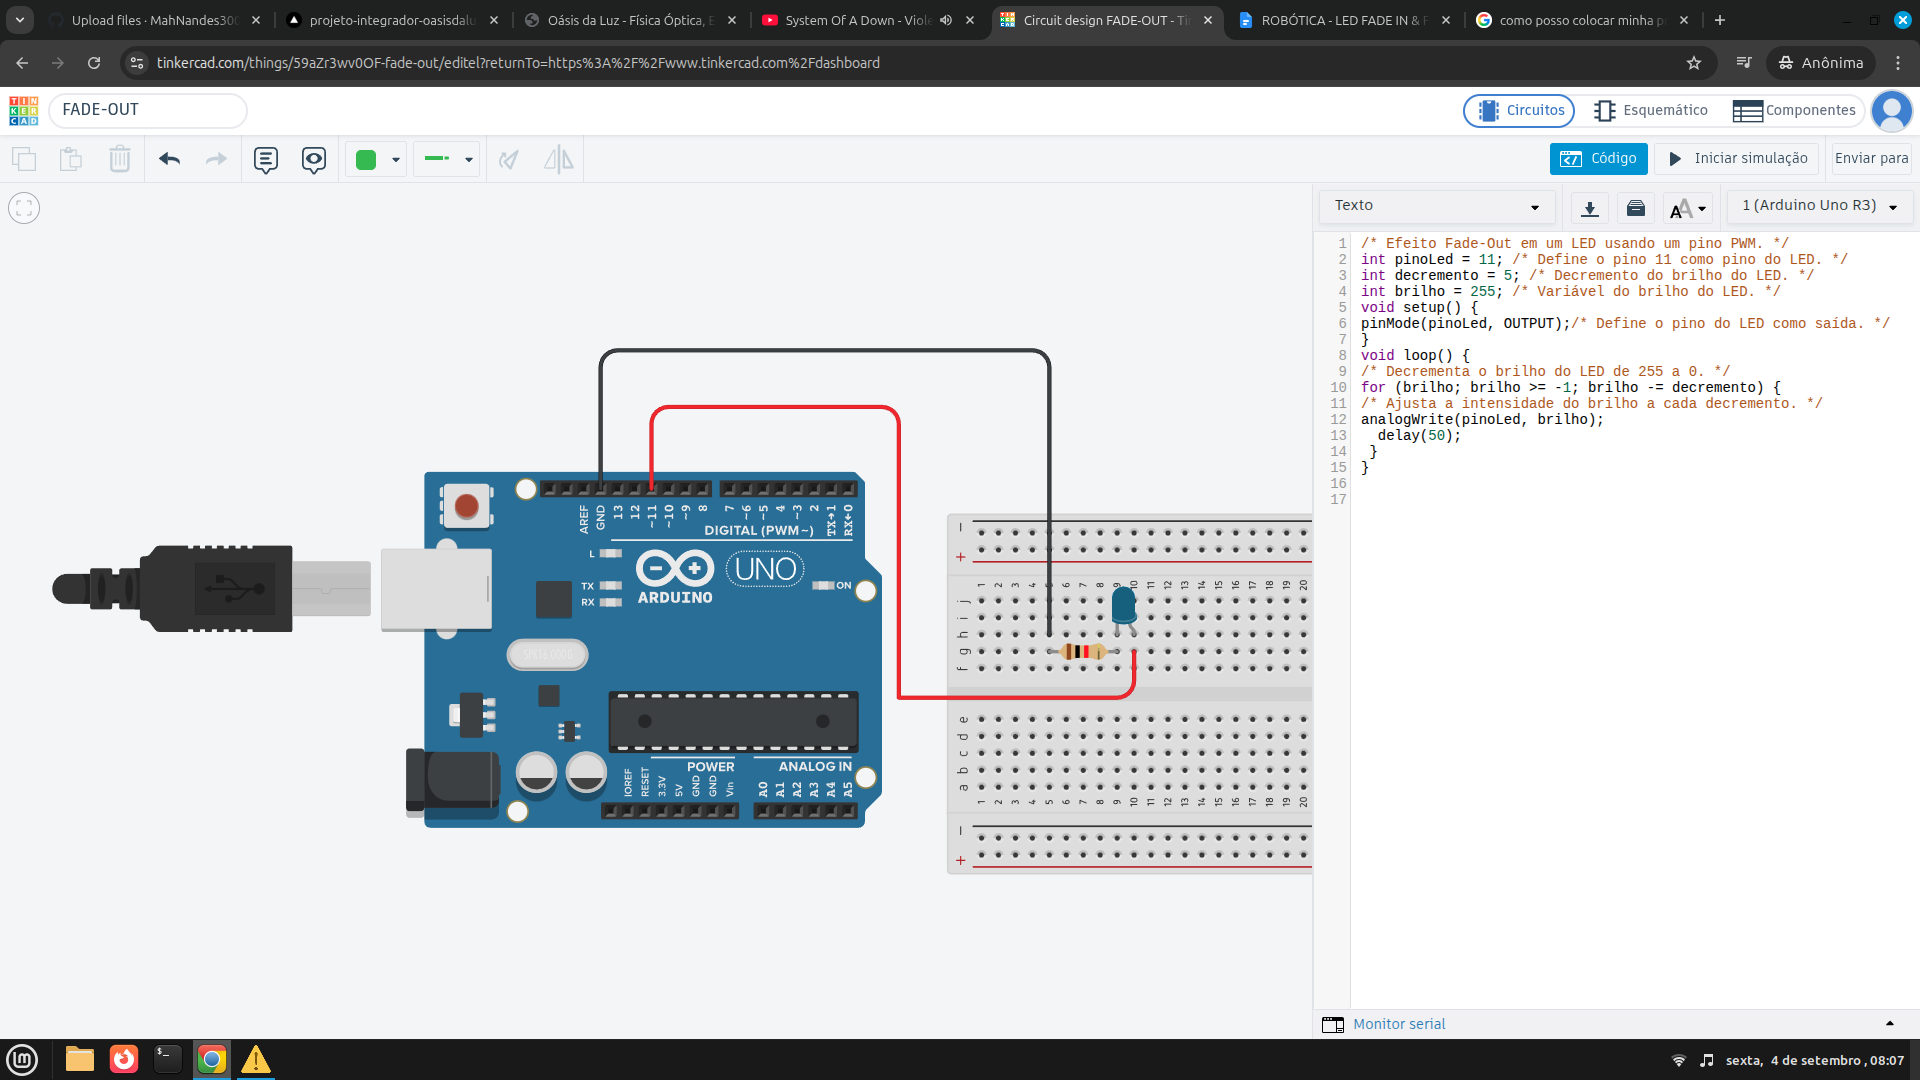Click the Paste tool icon

pos(71,159)
